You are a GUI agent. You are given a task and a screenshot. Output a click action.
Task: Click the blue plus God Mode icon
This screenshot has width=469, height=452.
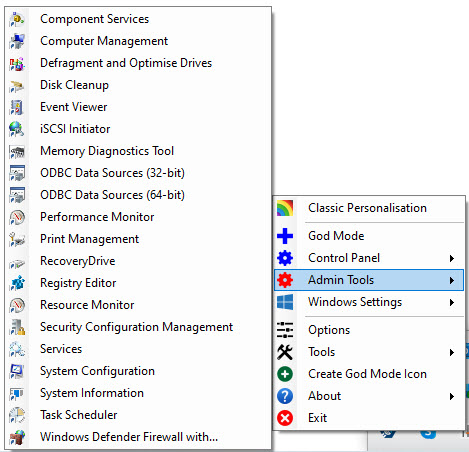[x=285, y=236]
